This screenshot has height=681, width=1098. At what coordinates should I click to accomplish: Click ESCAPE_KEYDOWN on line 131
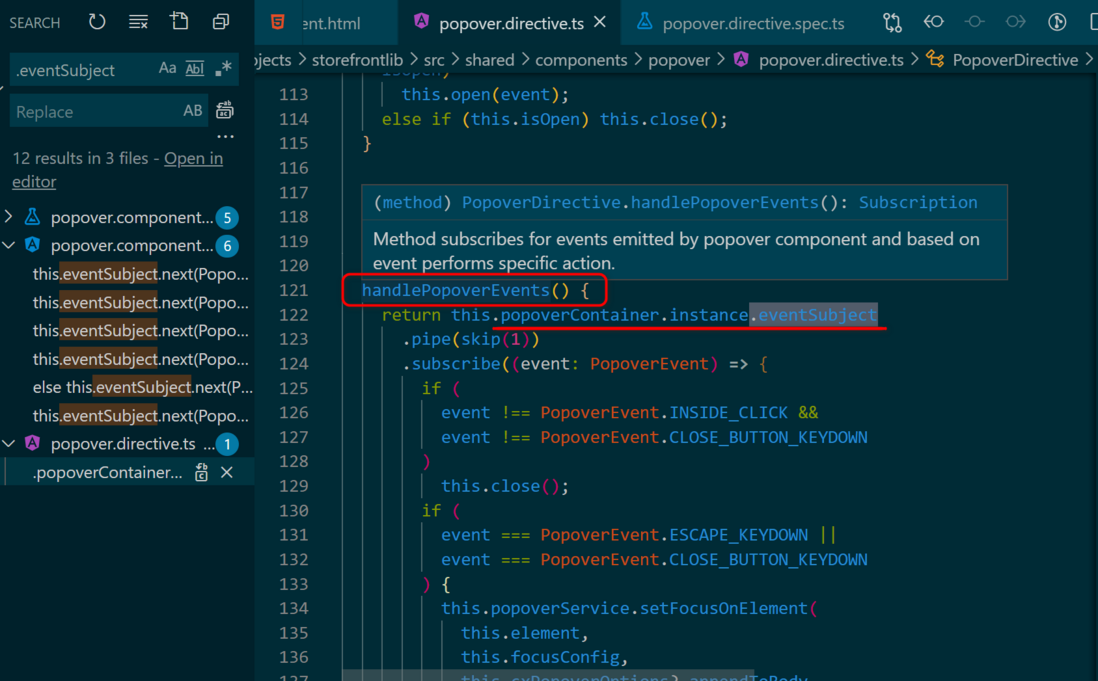tap(738, 535)
